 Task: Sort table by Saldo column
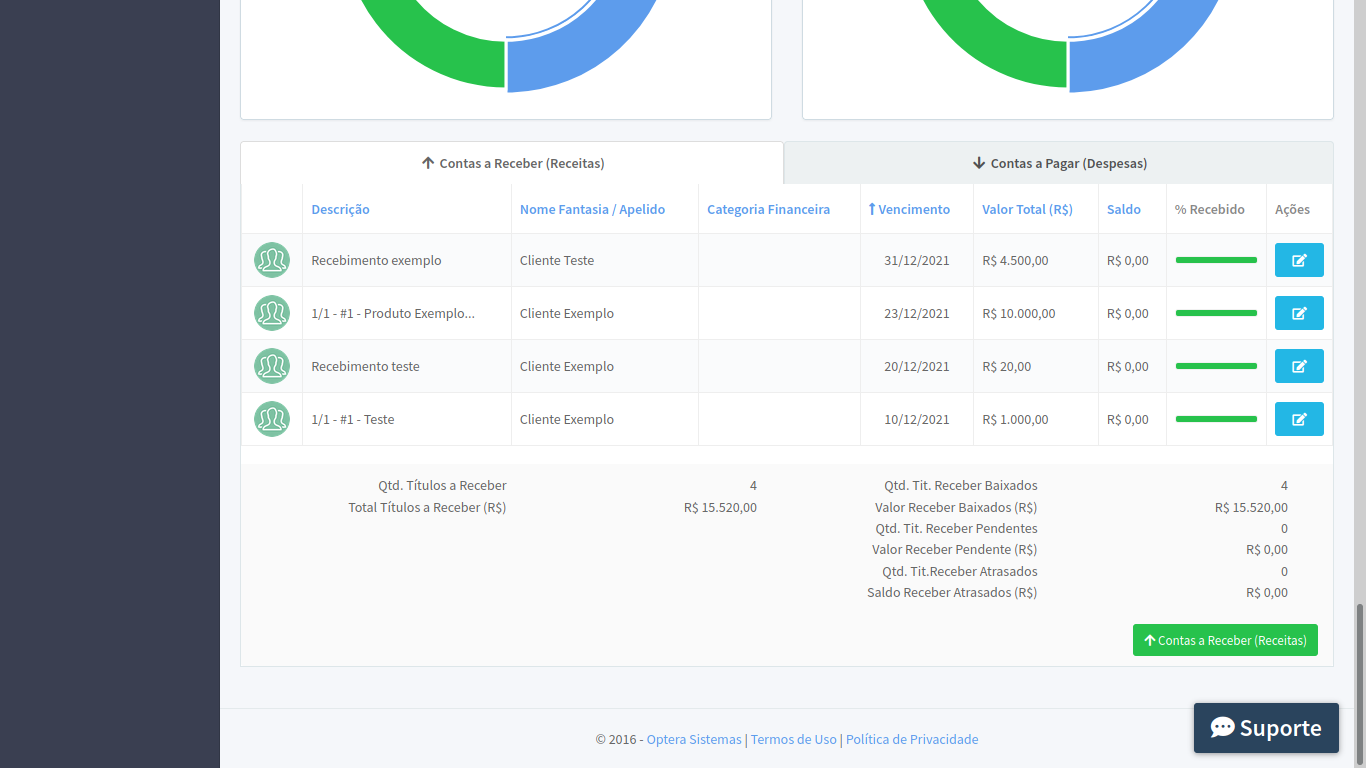1124,209
